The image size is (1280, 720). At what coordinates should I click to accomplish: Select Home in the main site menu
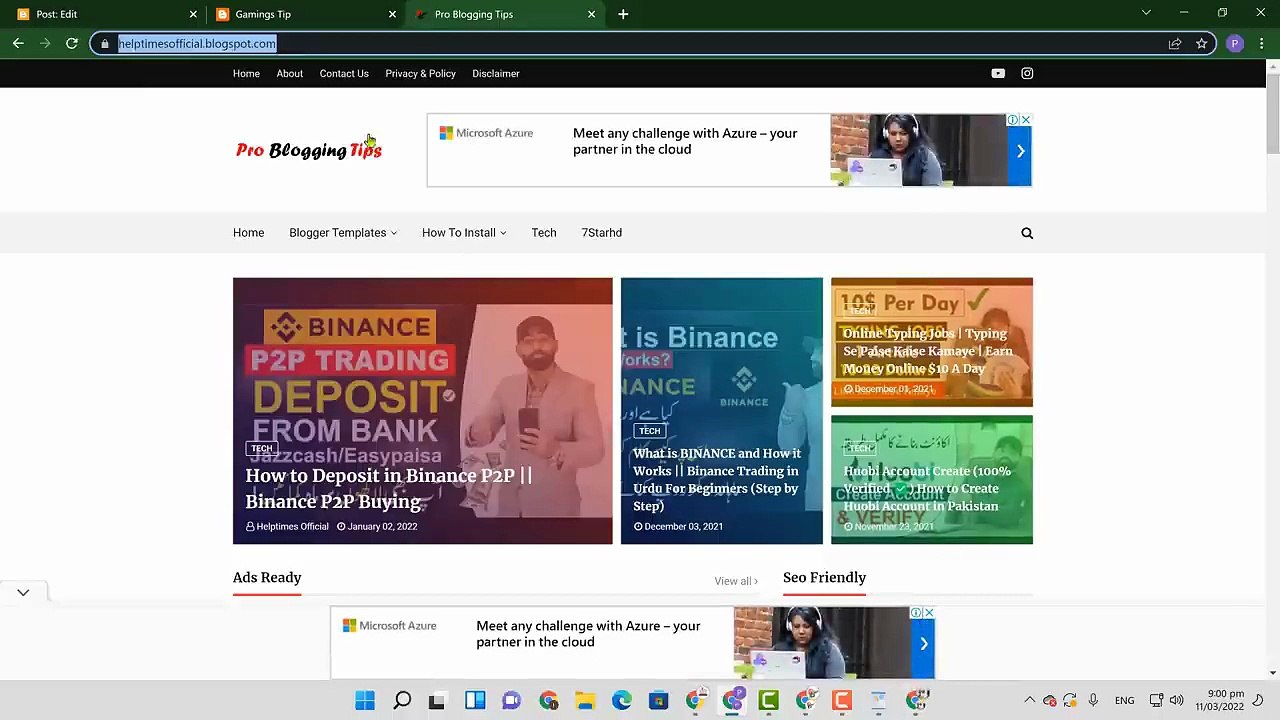(x=249, y=233)
